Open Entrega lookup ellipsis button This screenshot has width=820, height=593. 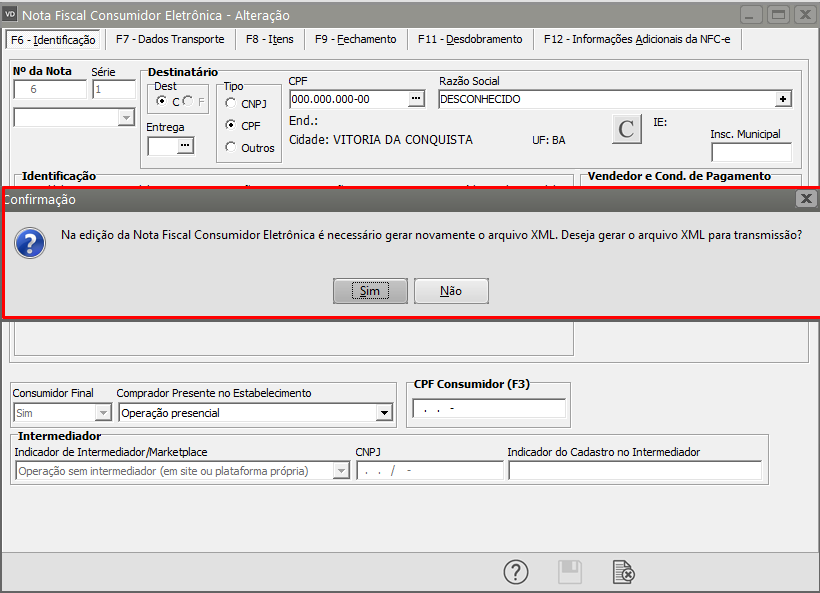coord(184,146)
